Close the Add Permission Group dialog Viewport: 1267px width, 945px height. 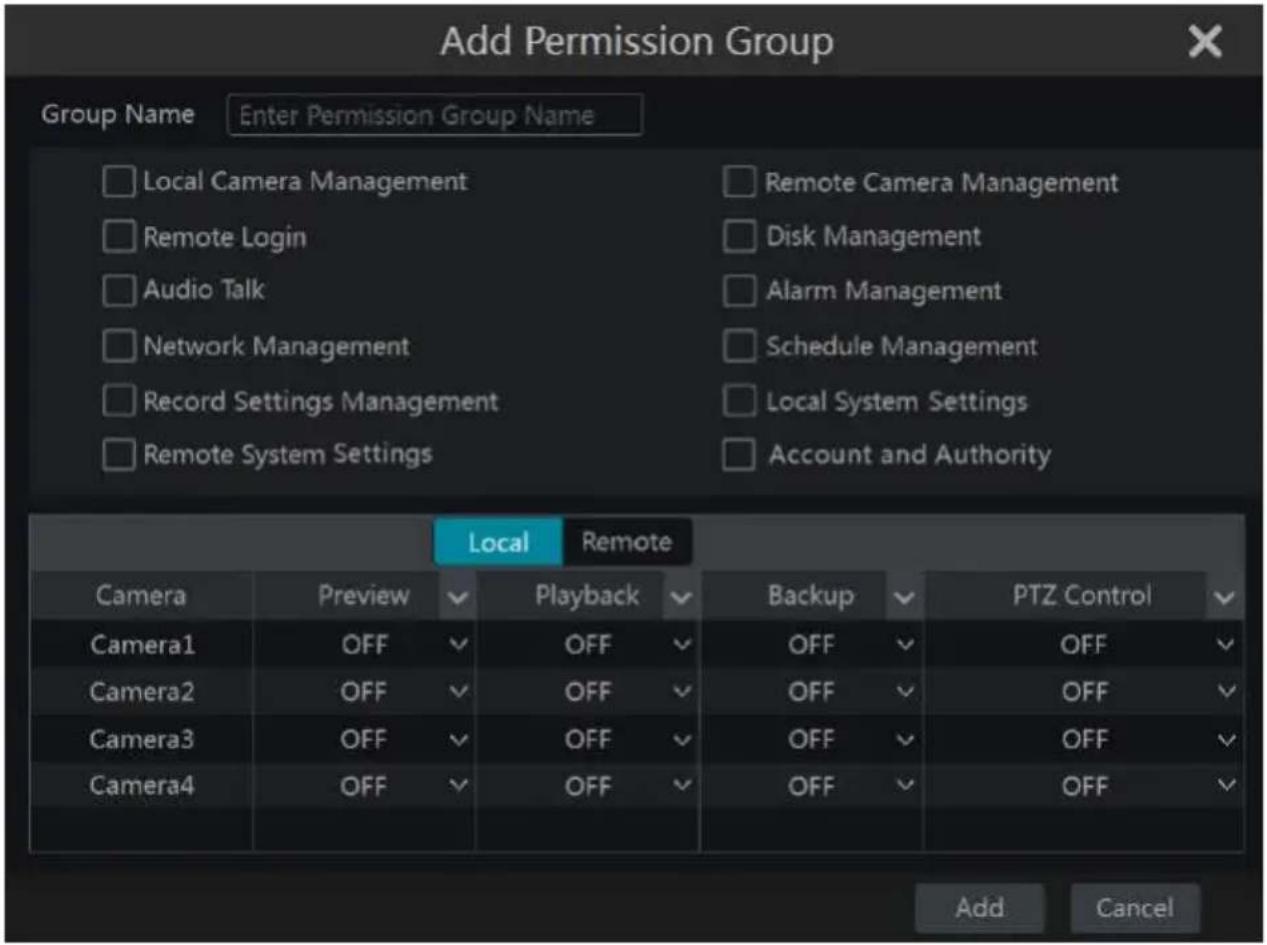point(1205,42)
